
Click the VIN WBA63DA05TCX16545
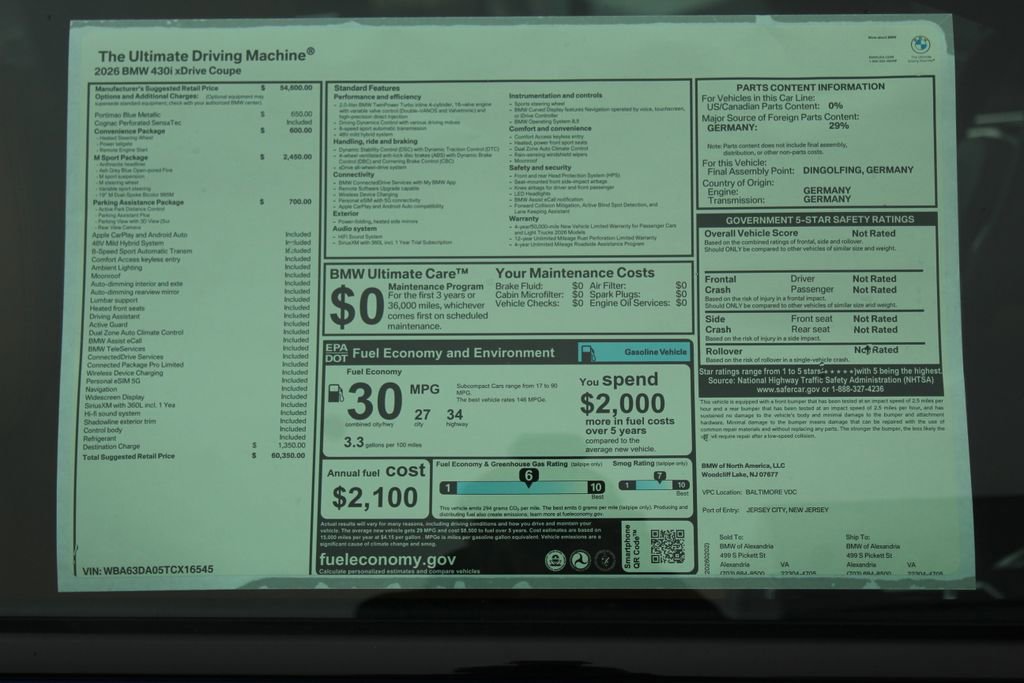pyautogui.click(x=148, y=570)
